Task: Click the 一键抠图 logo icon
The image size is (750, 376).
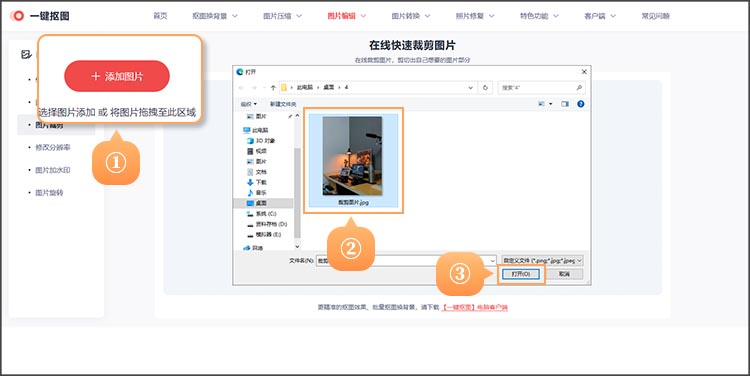Action: point(17,16)
